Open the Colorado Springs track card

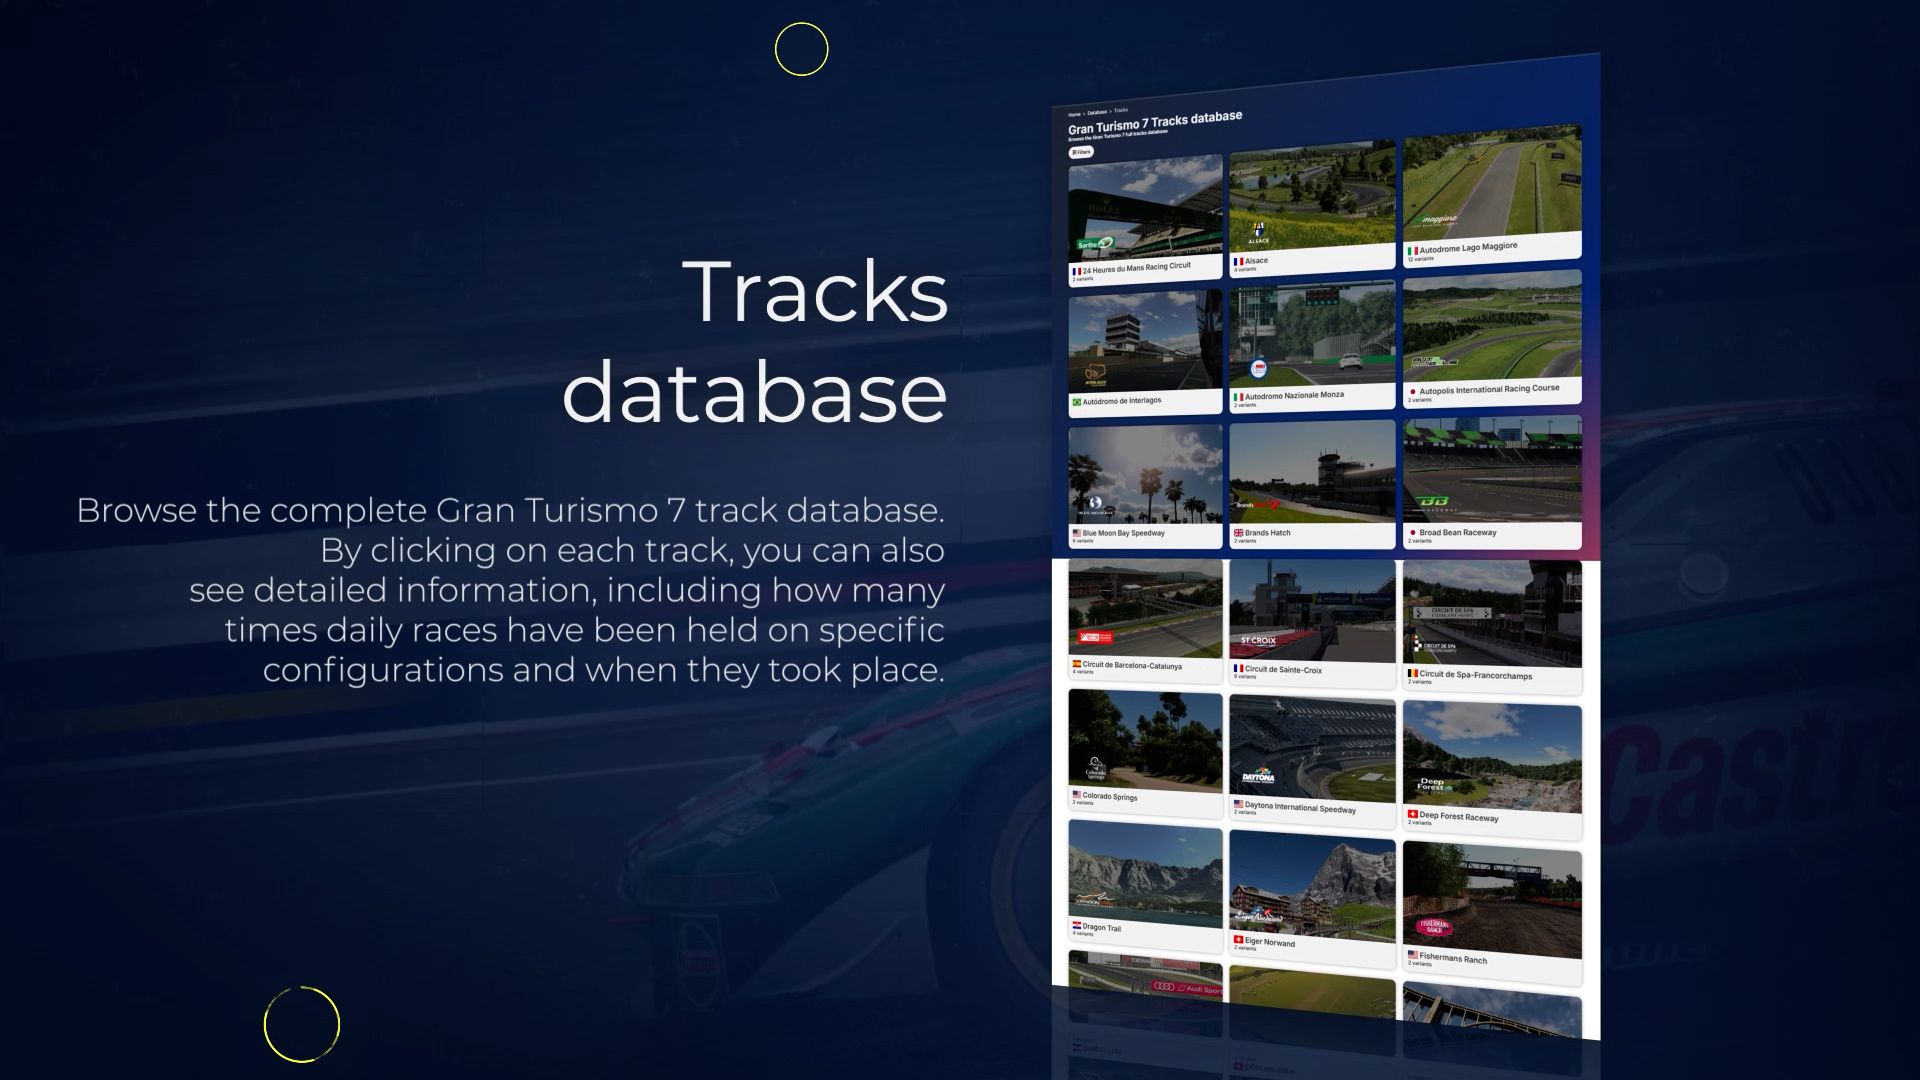[1145, 745]
